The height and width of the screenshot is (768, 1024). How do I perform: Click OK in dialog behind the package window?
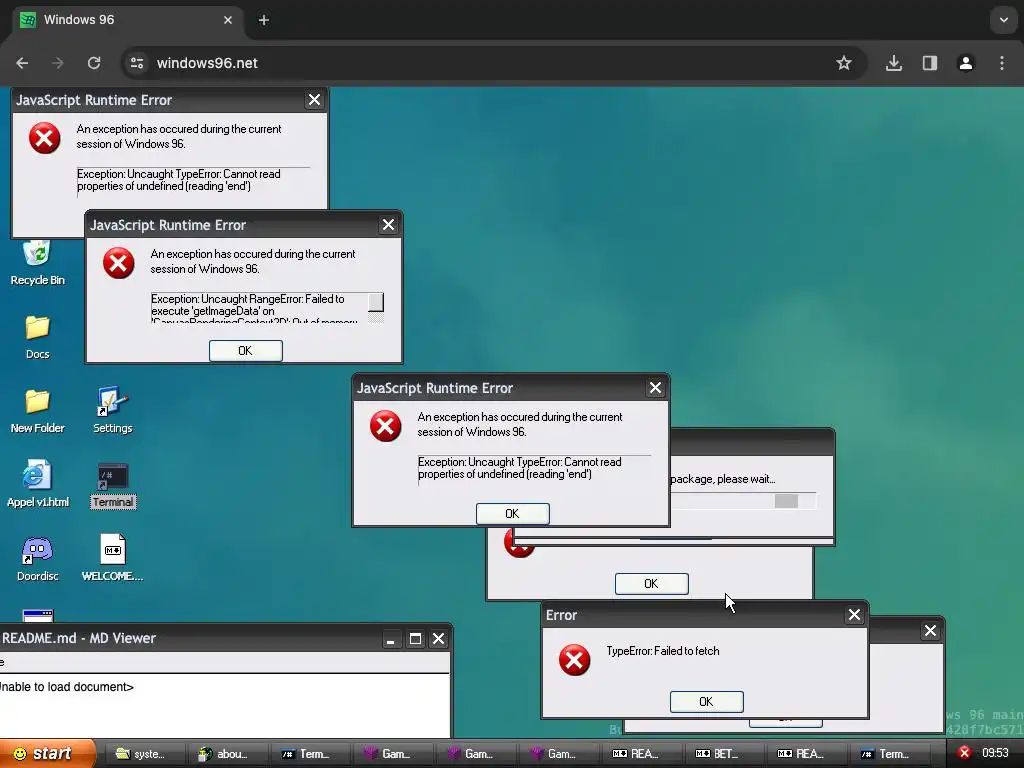click(652, 584)
